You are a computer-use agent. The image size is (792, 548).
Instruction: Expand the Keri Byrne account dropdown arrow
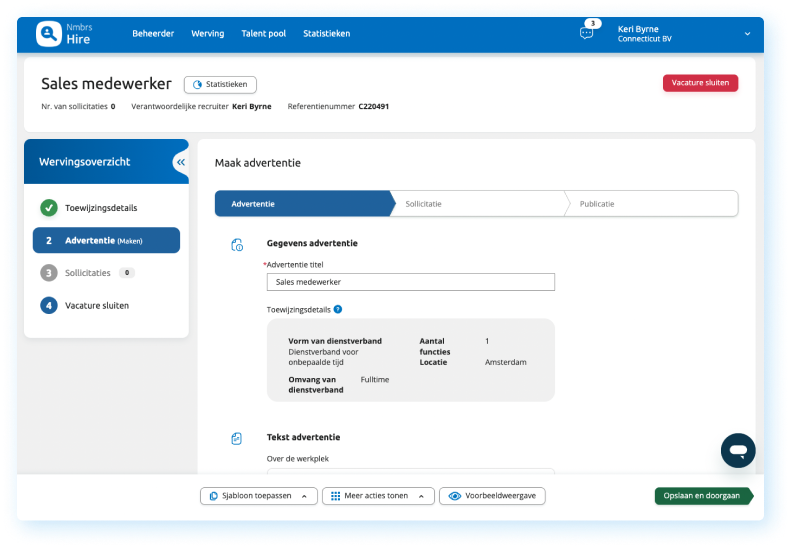(x=747, y=34)
